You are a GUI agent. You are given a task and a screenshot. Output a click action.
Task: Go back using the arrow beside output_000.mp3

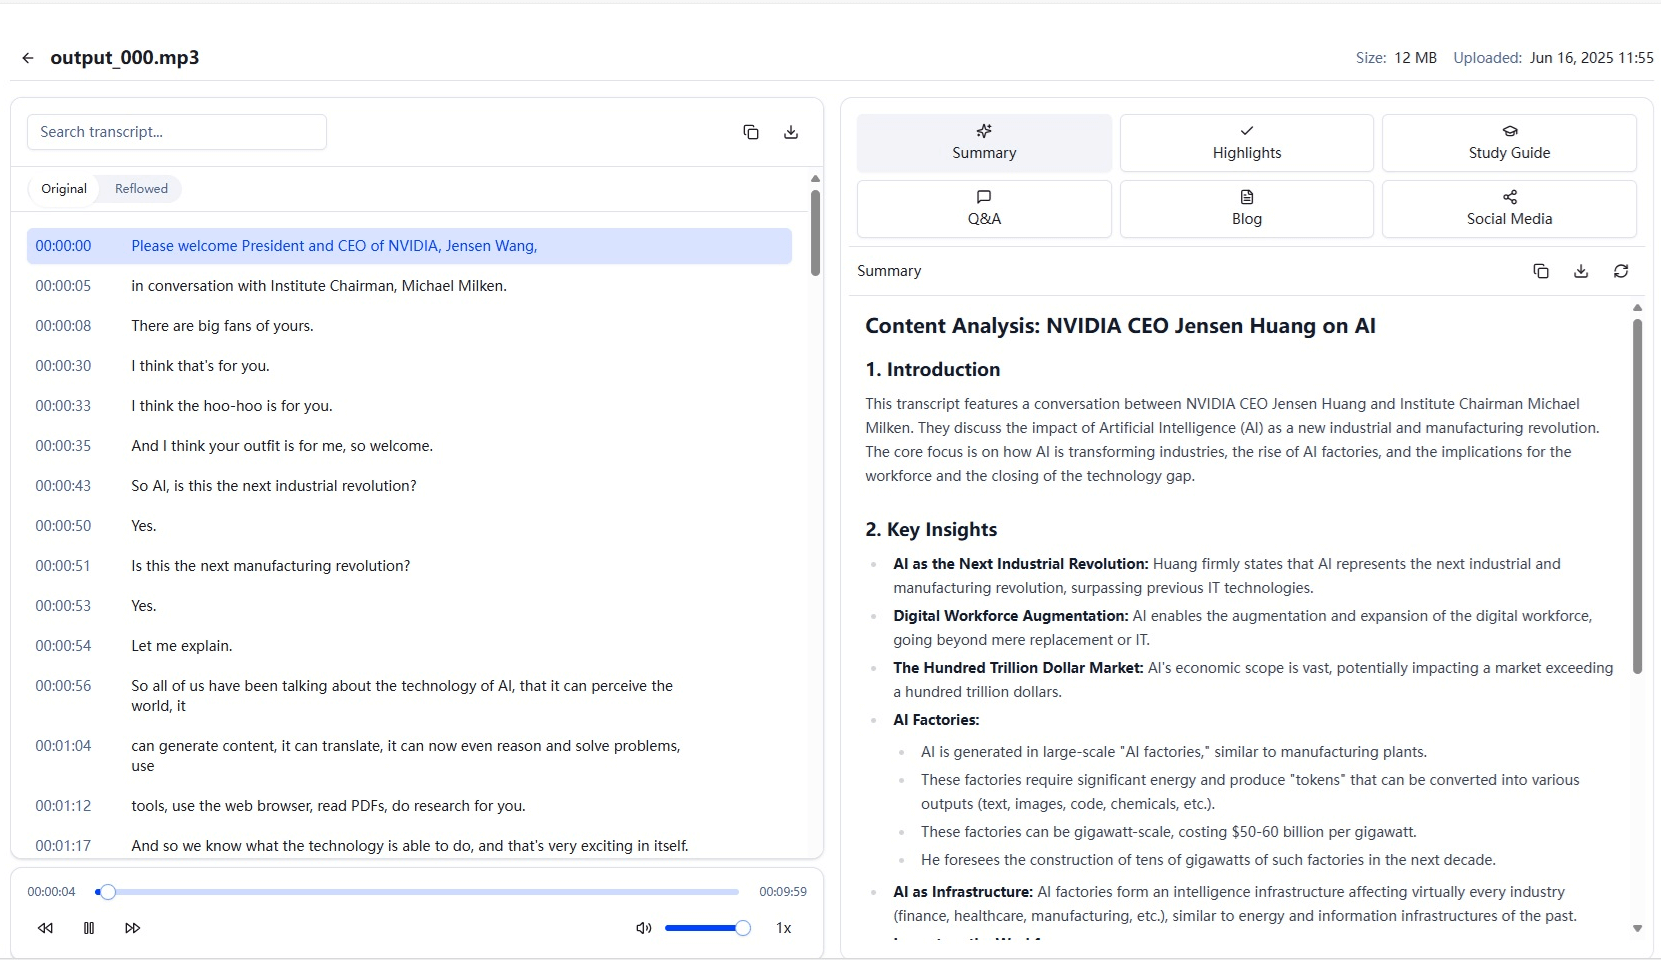(28, 58)
